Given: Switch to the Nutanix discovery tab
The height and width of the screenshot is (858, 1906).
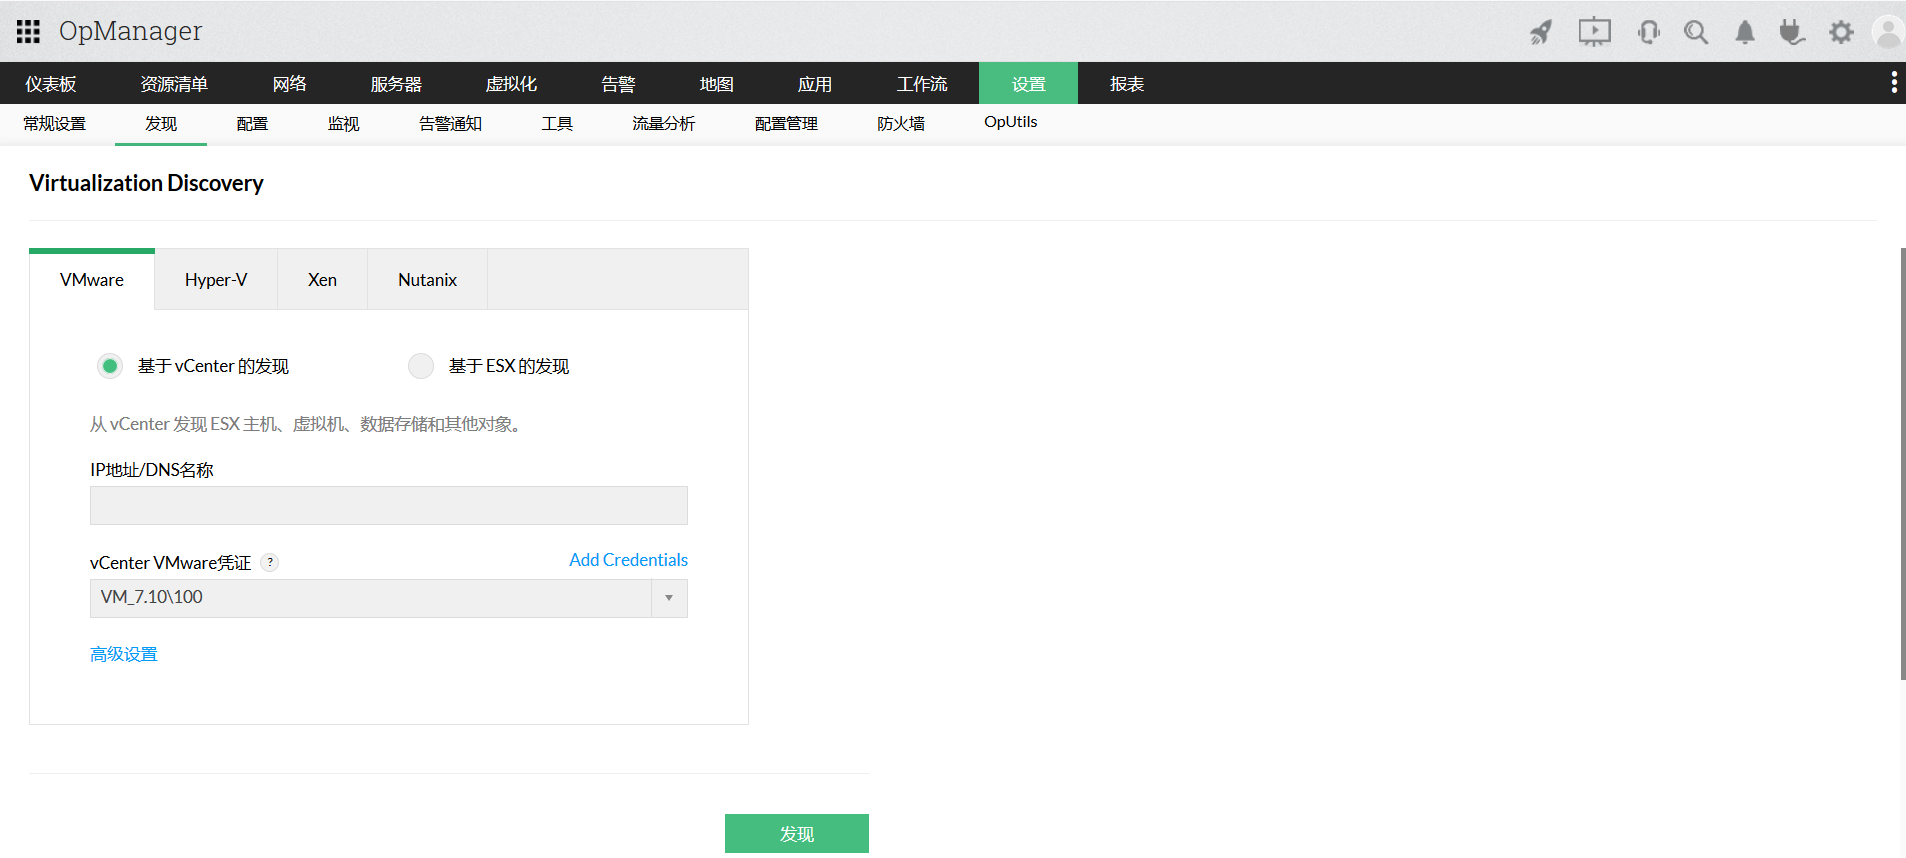Looking at the screenshot, I should [427, 280].
